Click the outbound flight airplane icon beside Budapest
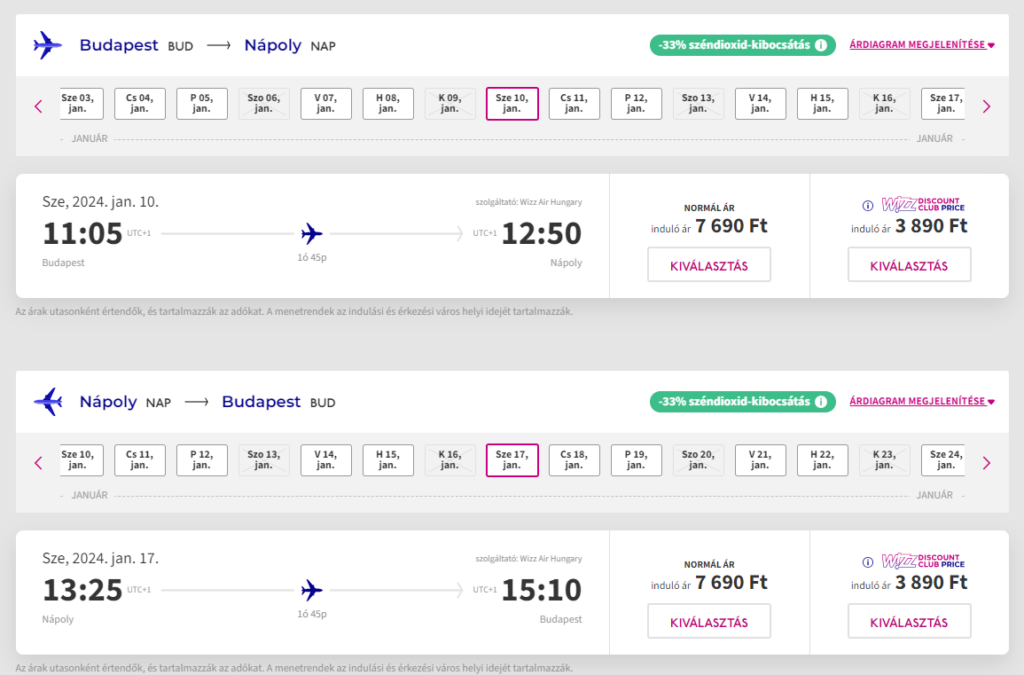 [47, 45]
